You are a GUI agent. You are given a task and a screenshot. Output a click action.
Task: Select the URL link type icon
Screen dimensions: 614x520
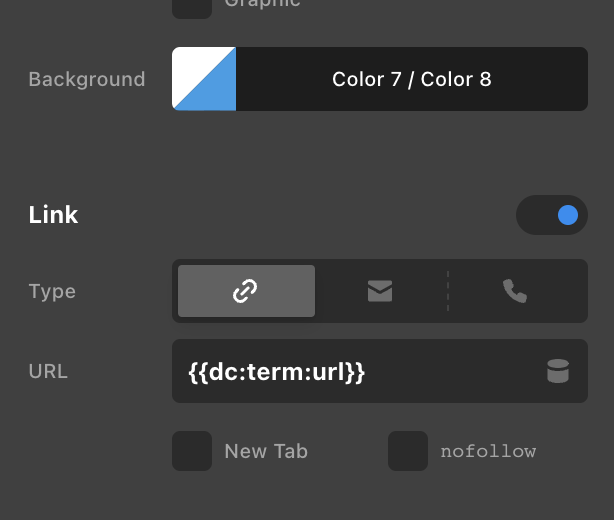coord(246,291)
